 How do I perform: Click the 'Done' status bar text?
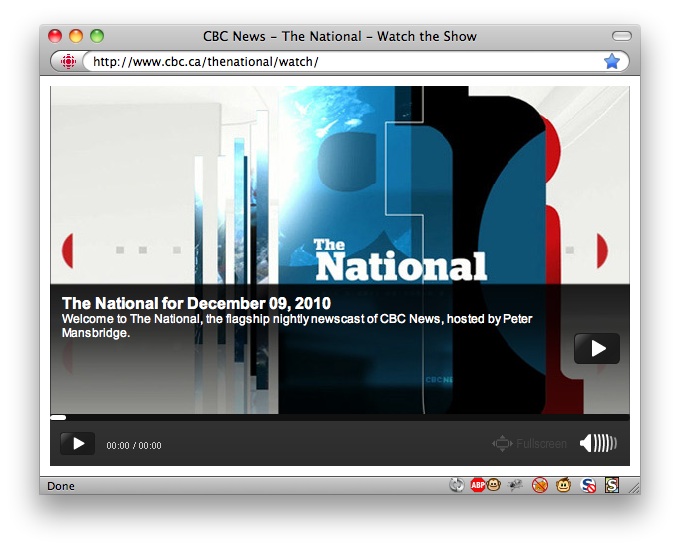[61, 486]
